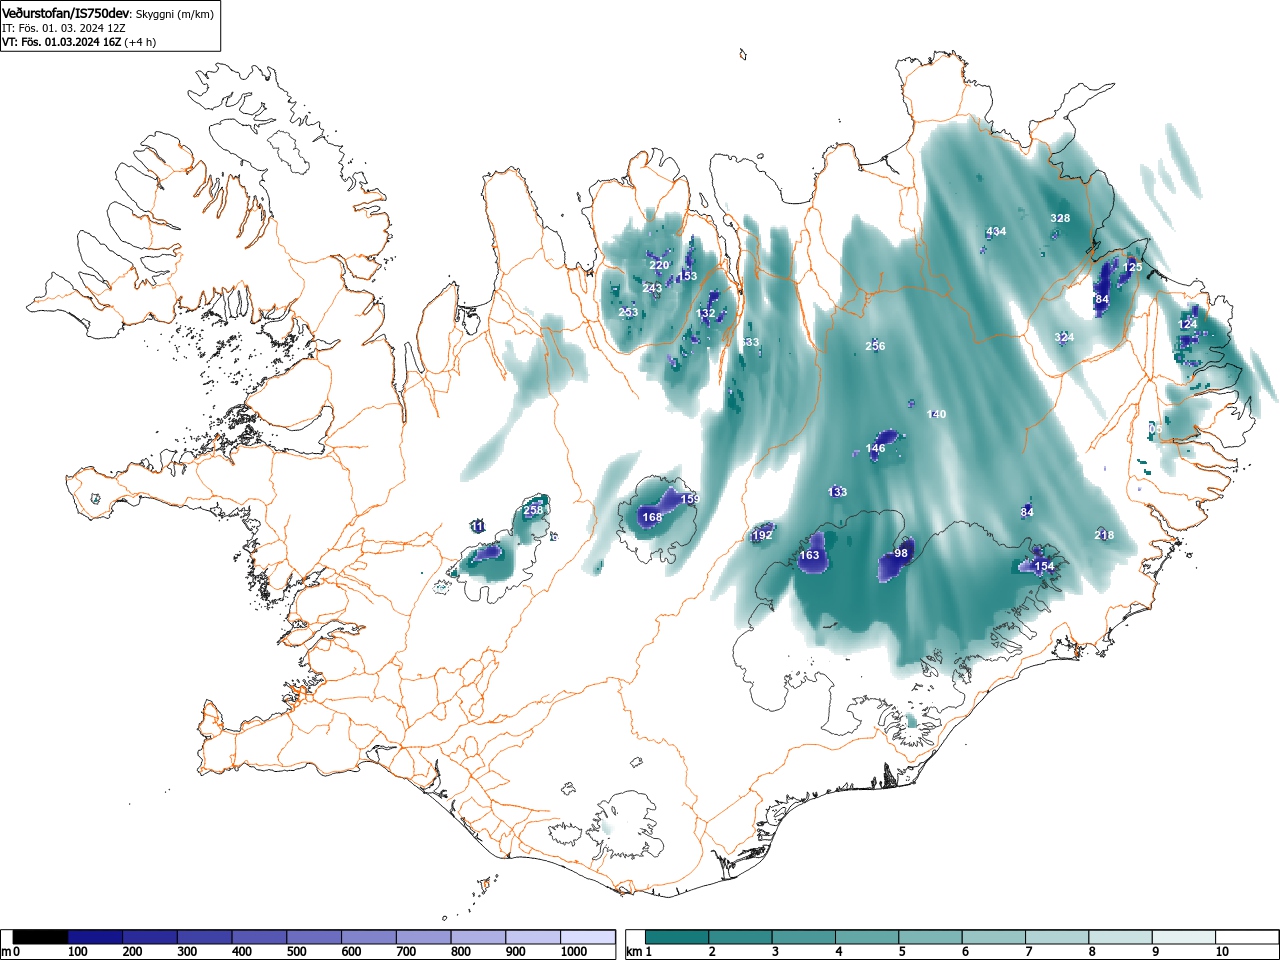1280x960 pixels.
Task: Click the 253 visibility value on the map
Action: [628, 312]
